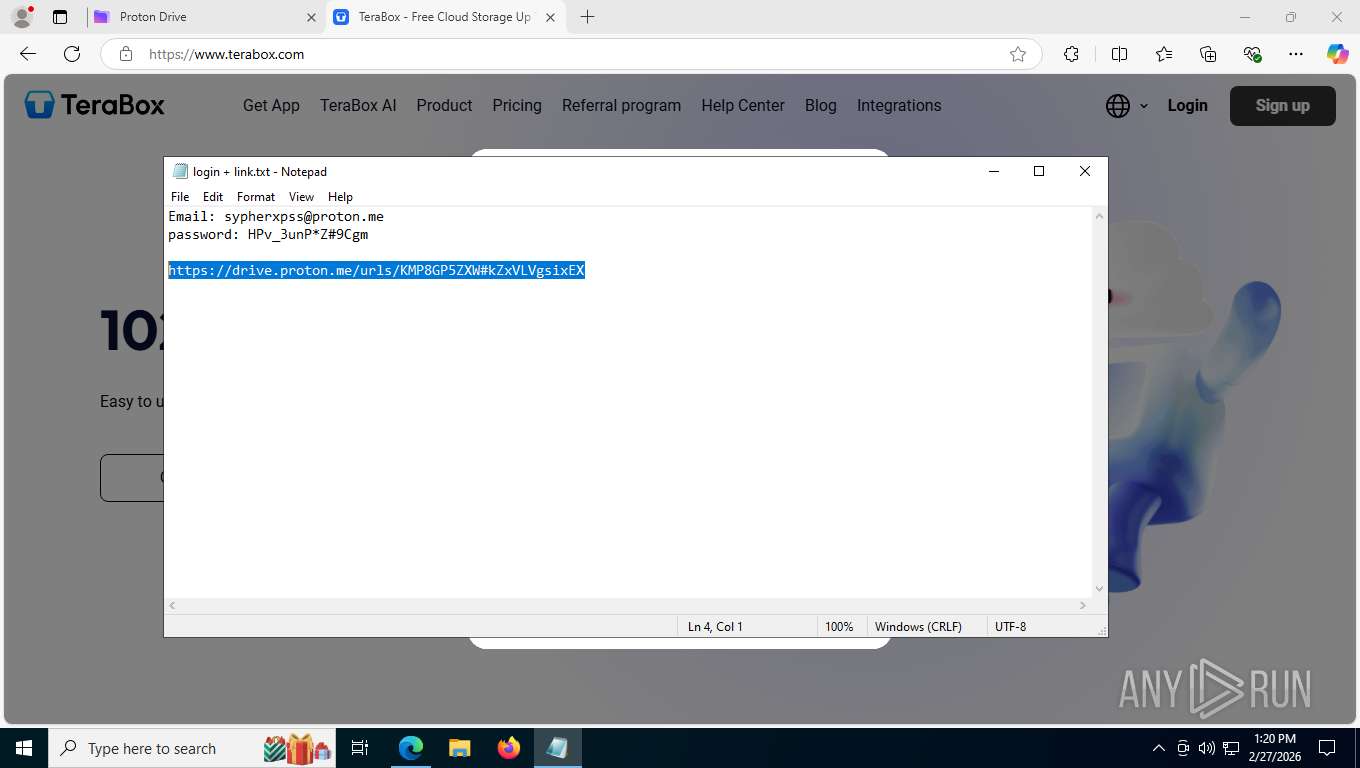Click the TeraBox Sign up button
Viewport: 1360px width, 768px height.
pyautogui.click(x=1282, y=105)
